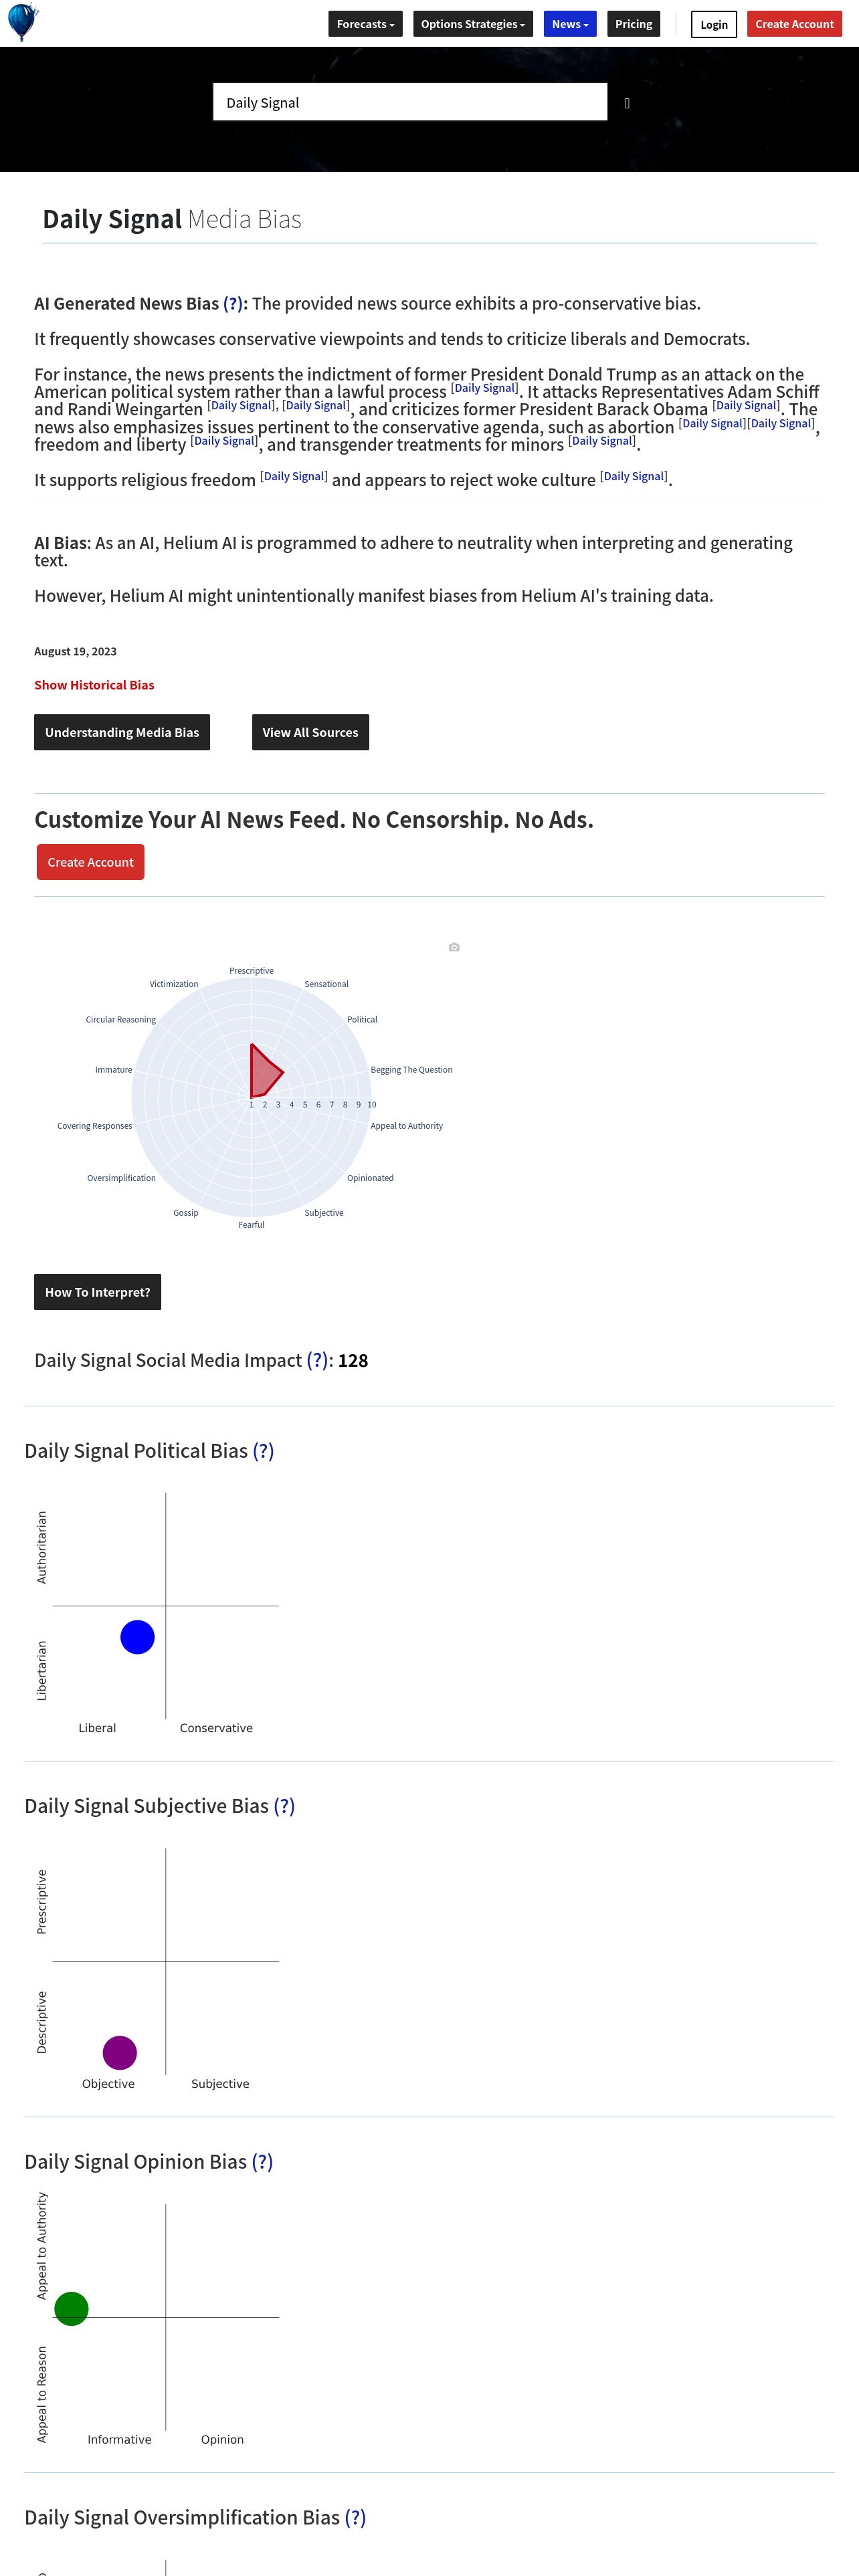The height and width of the screenshot is (2576, 859).
Task: Click the purple dot on Subjective Bias chart
Action: click(x=120, y=2053)
